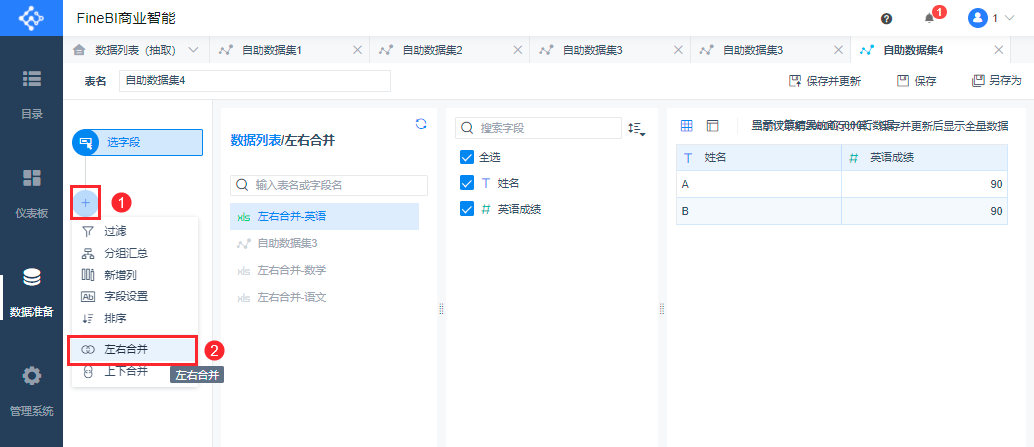Refresh the data list with reload icon
1034x447 pixels.
pos(421,123)
